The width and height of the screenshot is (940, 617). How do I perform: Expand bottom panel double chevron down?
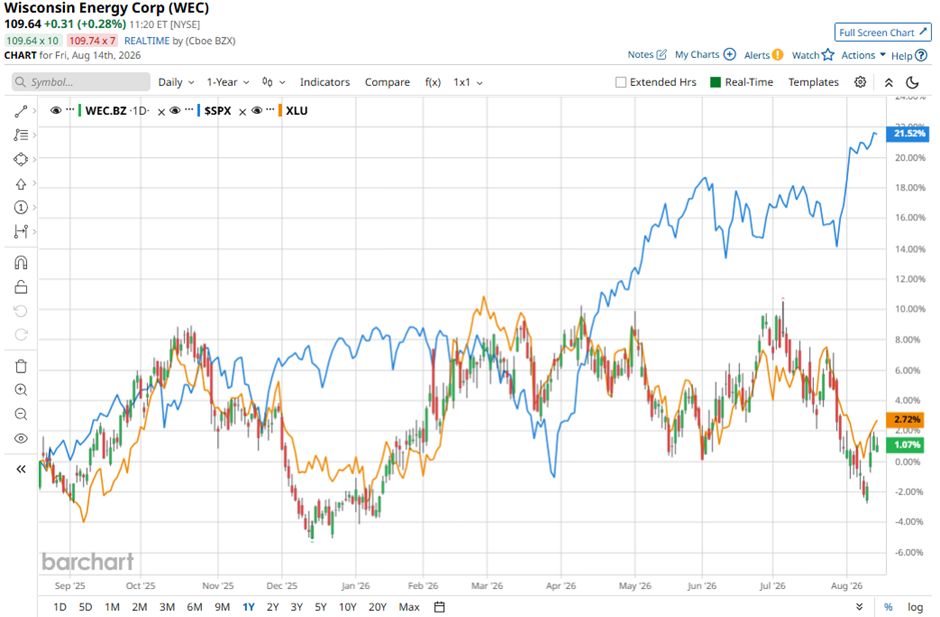[859, 607]
